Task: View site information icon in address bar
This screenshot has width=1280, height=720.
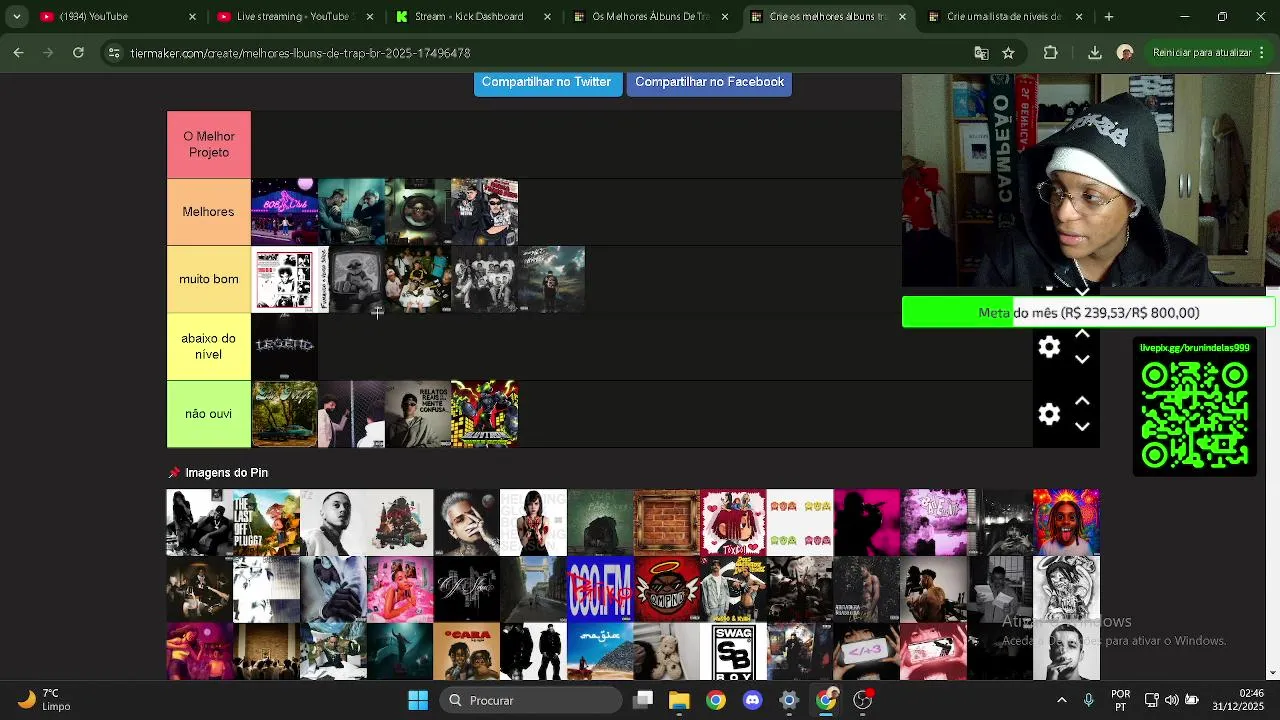Action: 114,53
